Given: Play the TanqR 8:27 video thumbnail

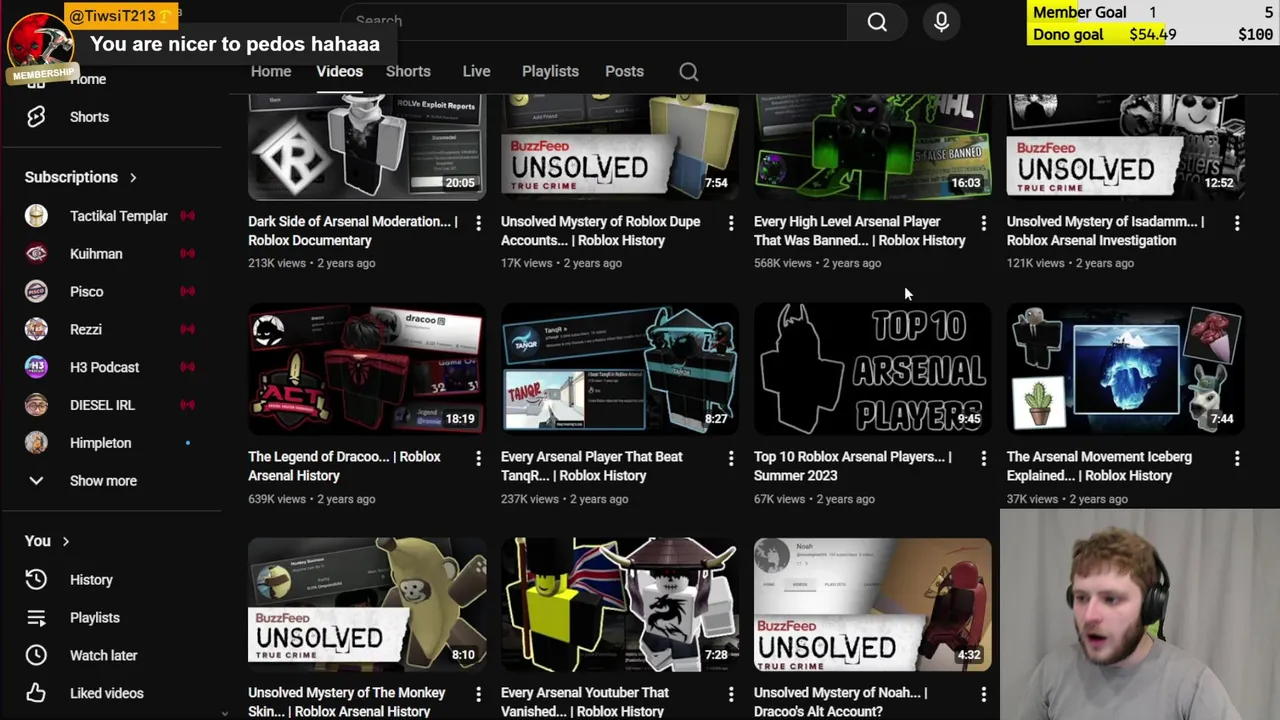Looking at the screenshot, I should 620,368.
